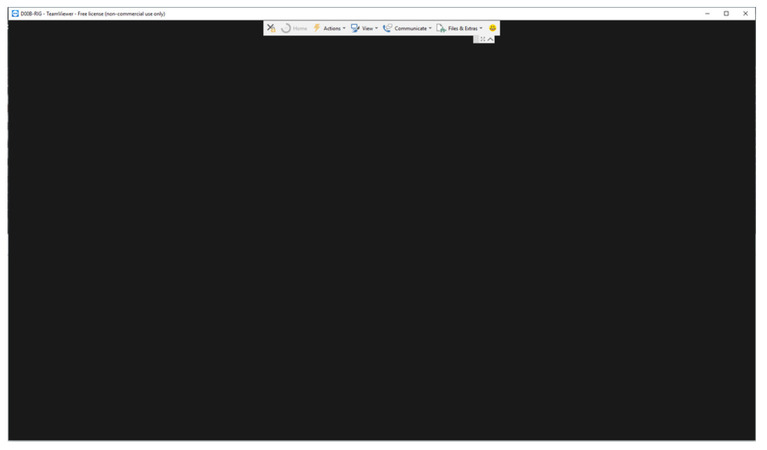
Task: Click the Home toolbar button
Action: [x=294, y=28]
